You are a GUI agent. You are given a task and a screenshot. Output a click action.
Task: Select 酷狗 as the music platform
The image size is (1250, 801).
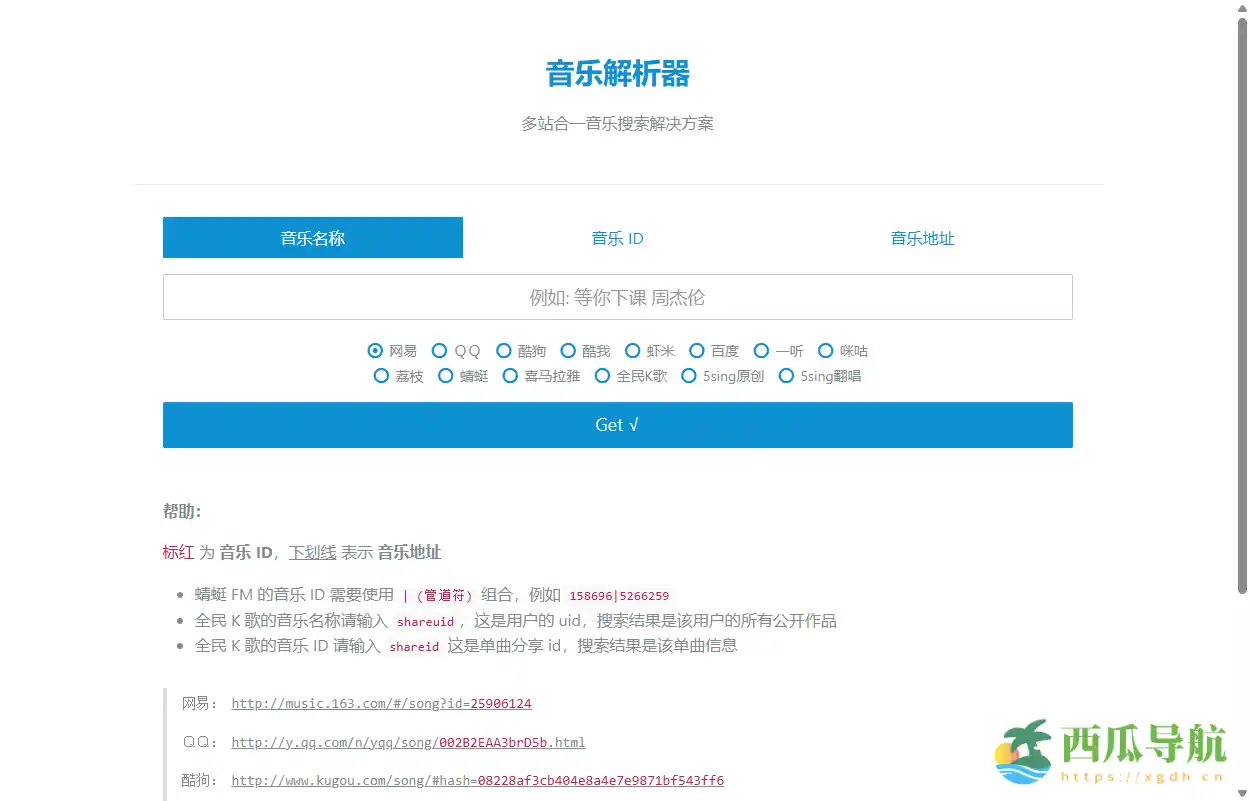pyautogui.click(x=501, y=350)
